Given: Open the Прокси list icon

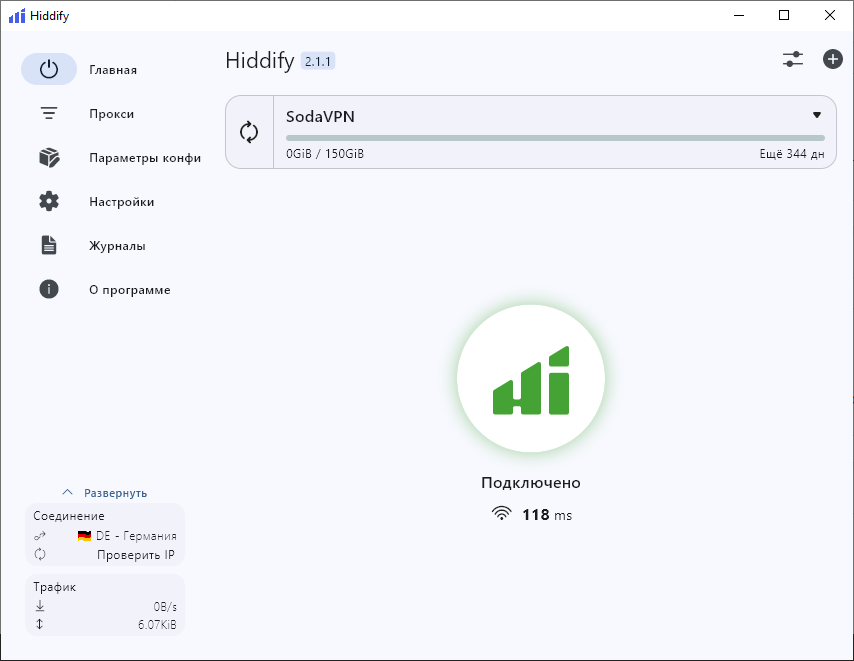Looking at the screenshot, I should [49, 113].
